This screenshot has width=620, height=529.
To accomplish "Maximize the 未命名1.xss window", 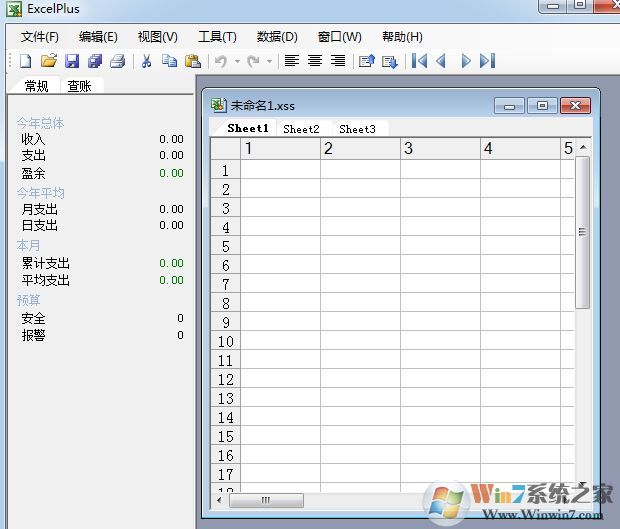I will click(x=542, y=106).
